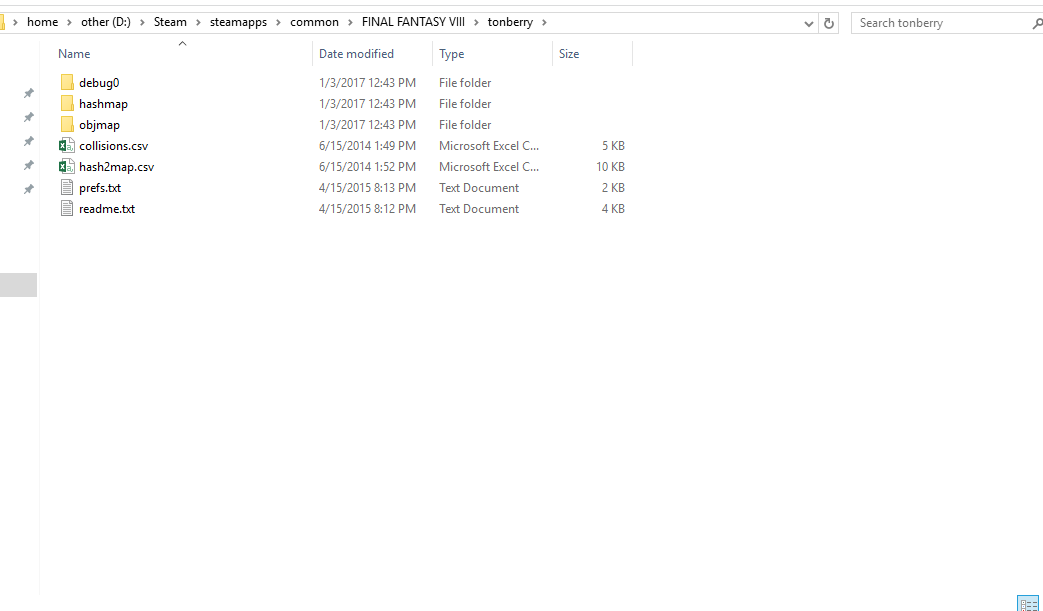Click File folder type of debug0
1043x611 pixels.
(465, 82)
